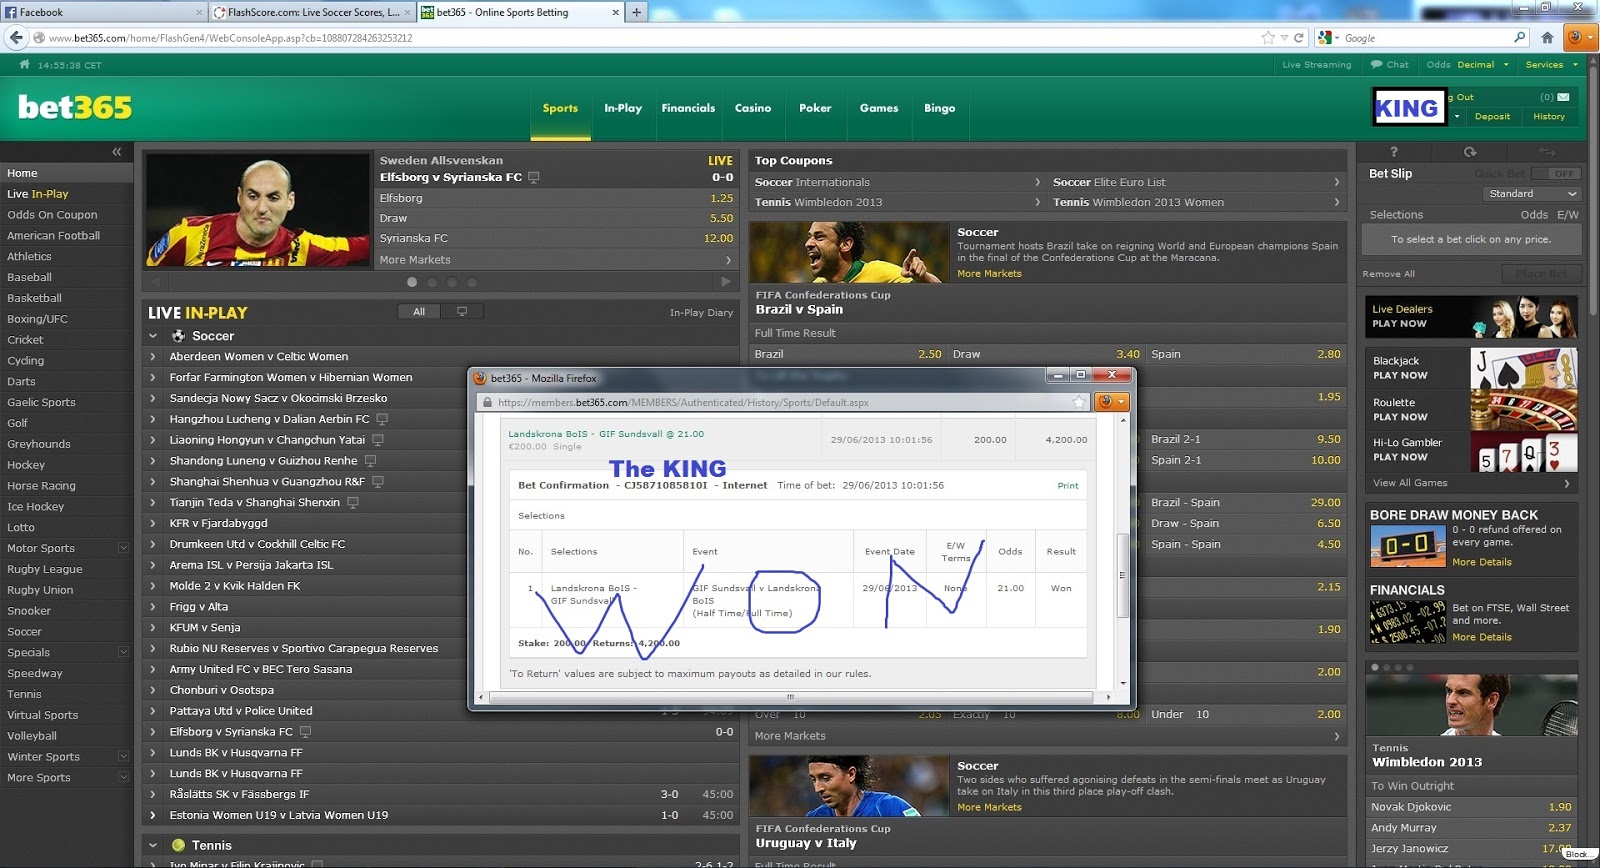
Task: Open the Sports tab
Action: (x=560, y=108)
